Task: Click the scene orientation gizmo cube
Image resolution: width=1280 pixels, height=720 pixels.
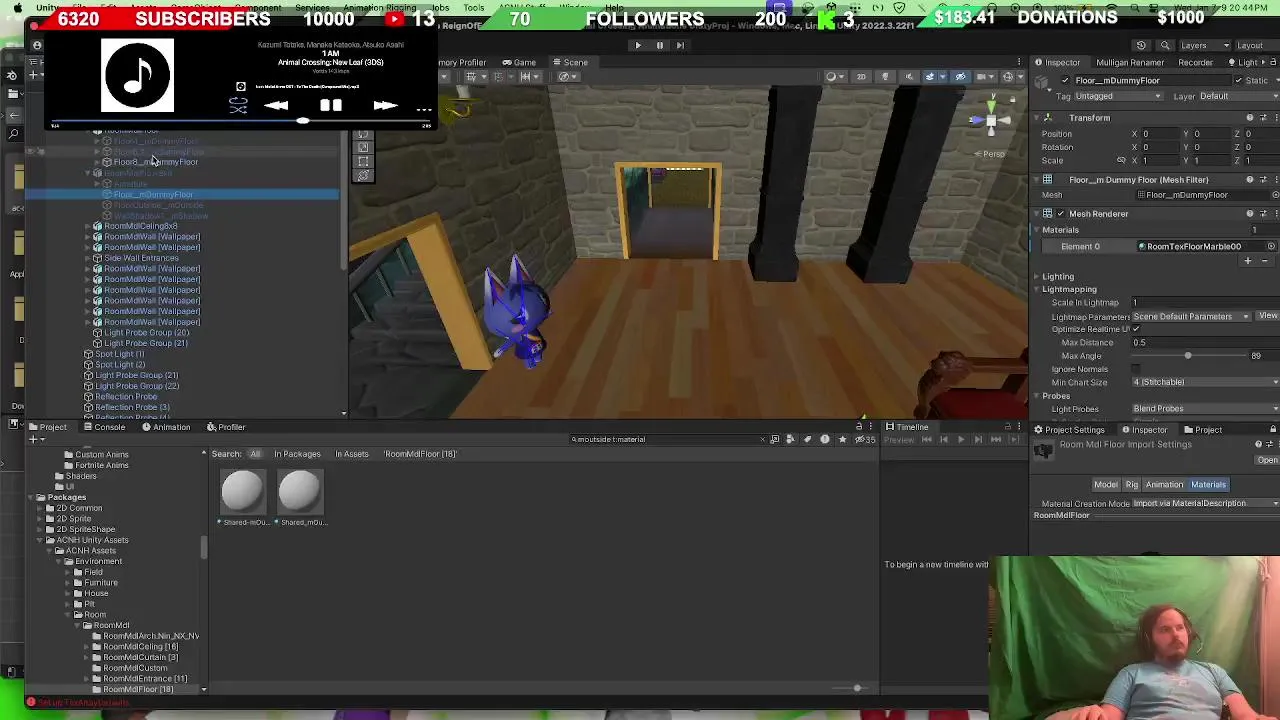Action: click(991, 121)
